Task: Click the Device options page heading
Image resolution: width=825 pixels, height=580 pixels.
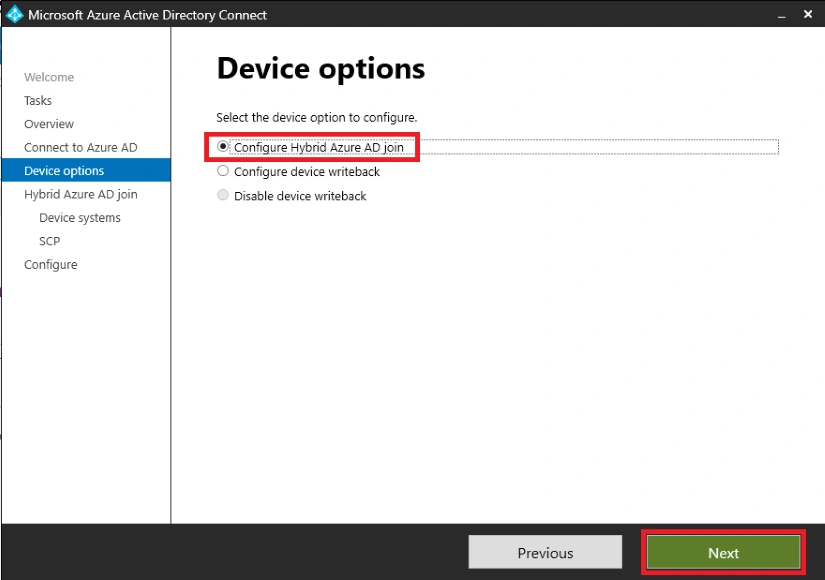Action: [320, 69]
